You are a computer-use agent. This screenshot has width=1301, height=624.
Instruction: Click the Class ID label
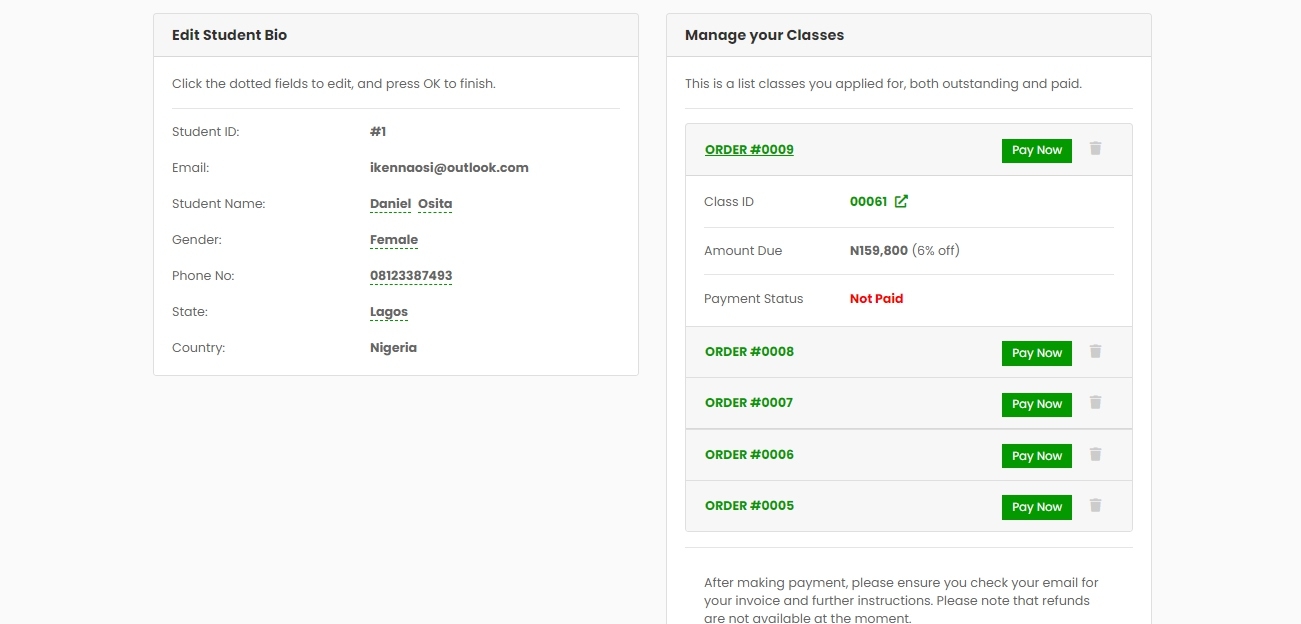click(729, 202)
